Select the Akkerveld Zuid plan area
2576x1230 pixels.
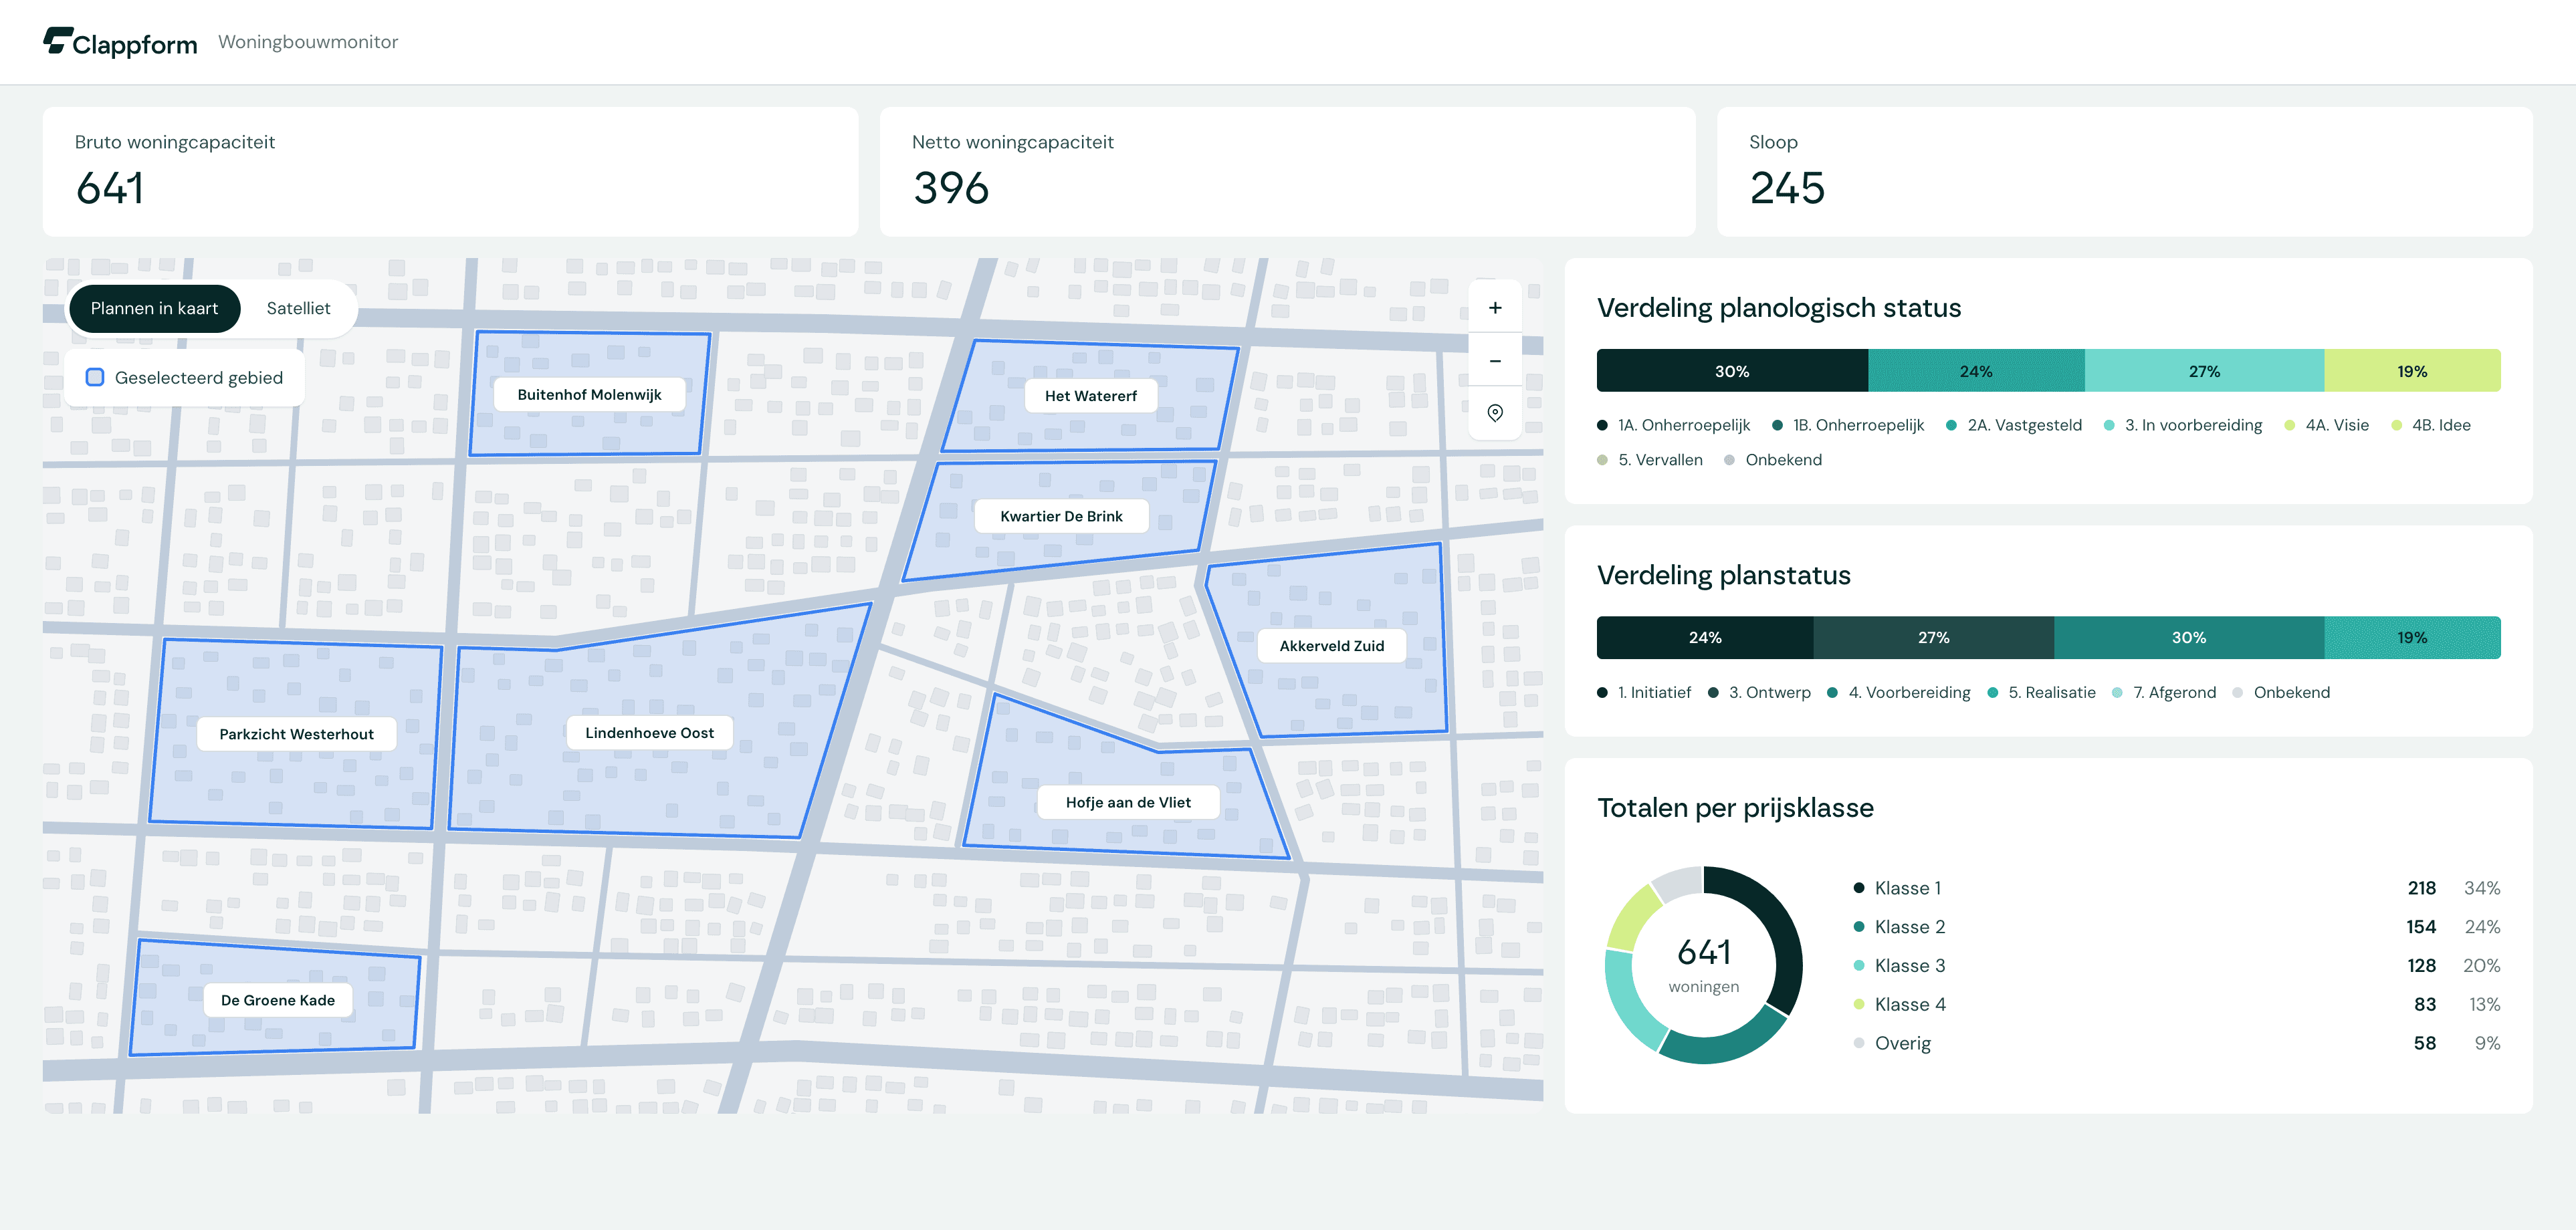coord(1331,646)
